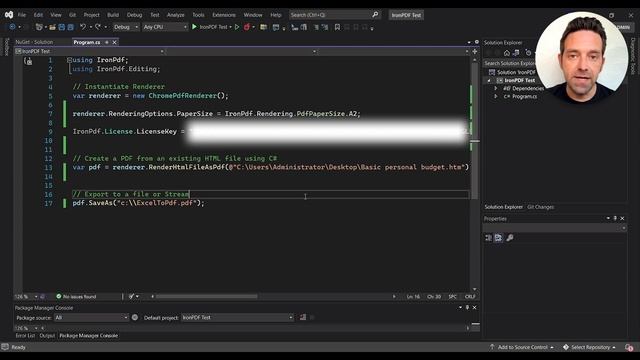Expand the Dependencies node
Image resolution: width=640 pixels, height=360 pixels.
(496, 88)
